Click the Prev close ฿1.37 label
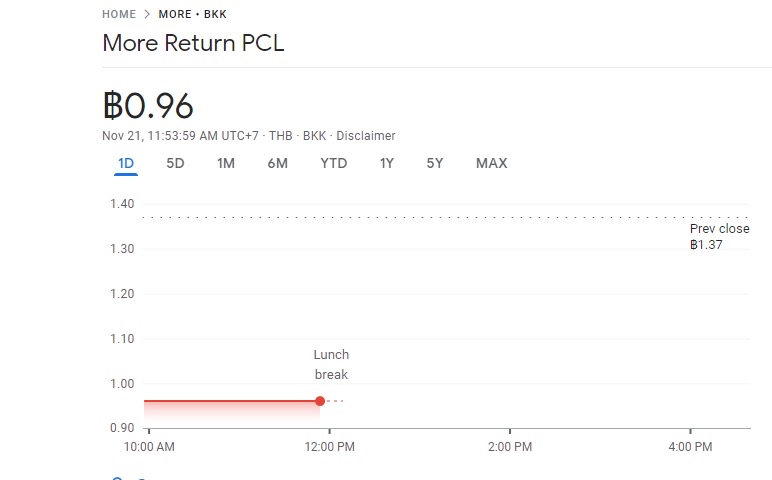Viewport: 772px width, 480px height. (x=719, y=237)
